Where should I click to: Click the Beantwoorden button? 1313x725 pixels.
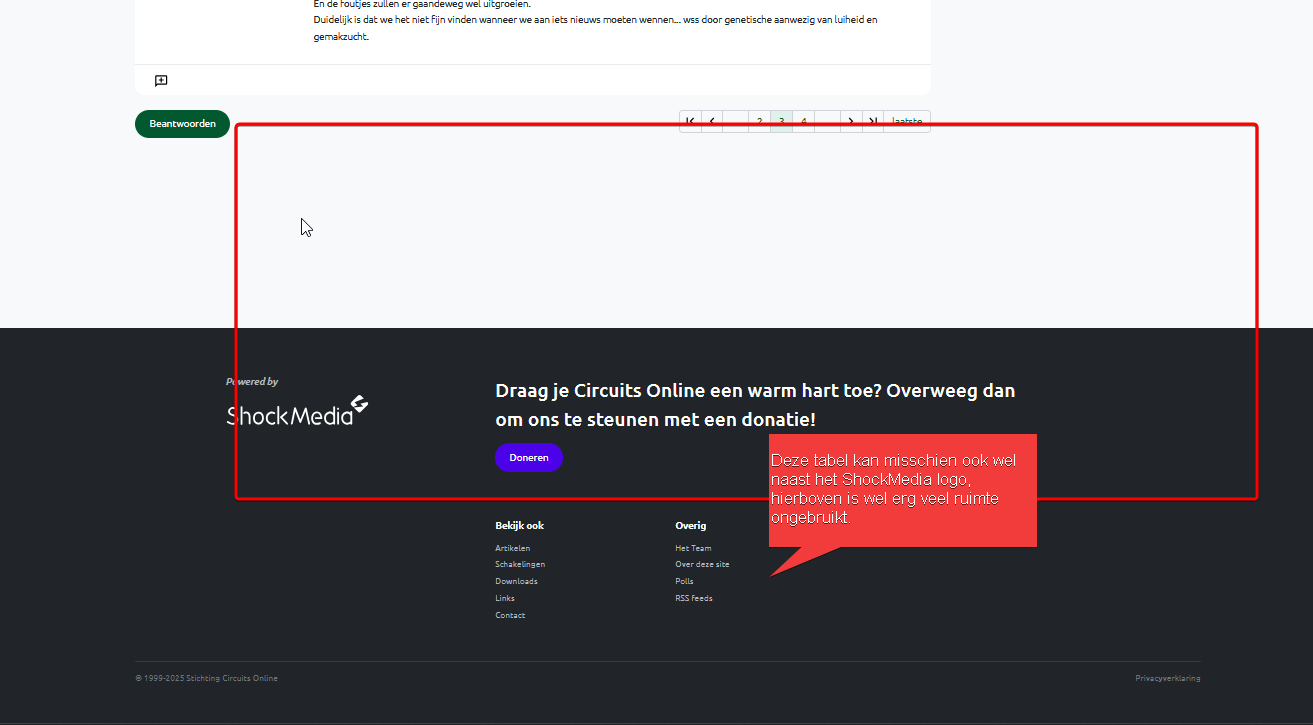click(182, 124)
